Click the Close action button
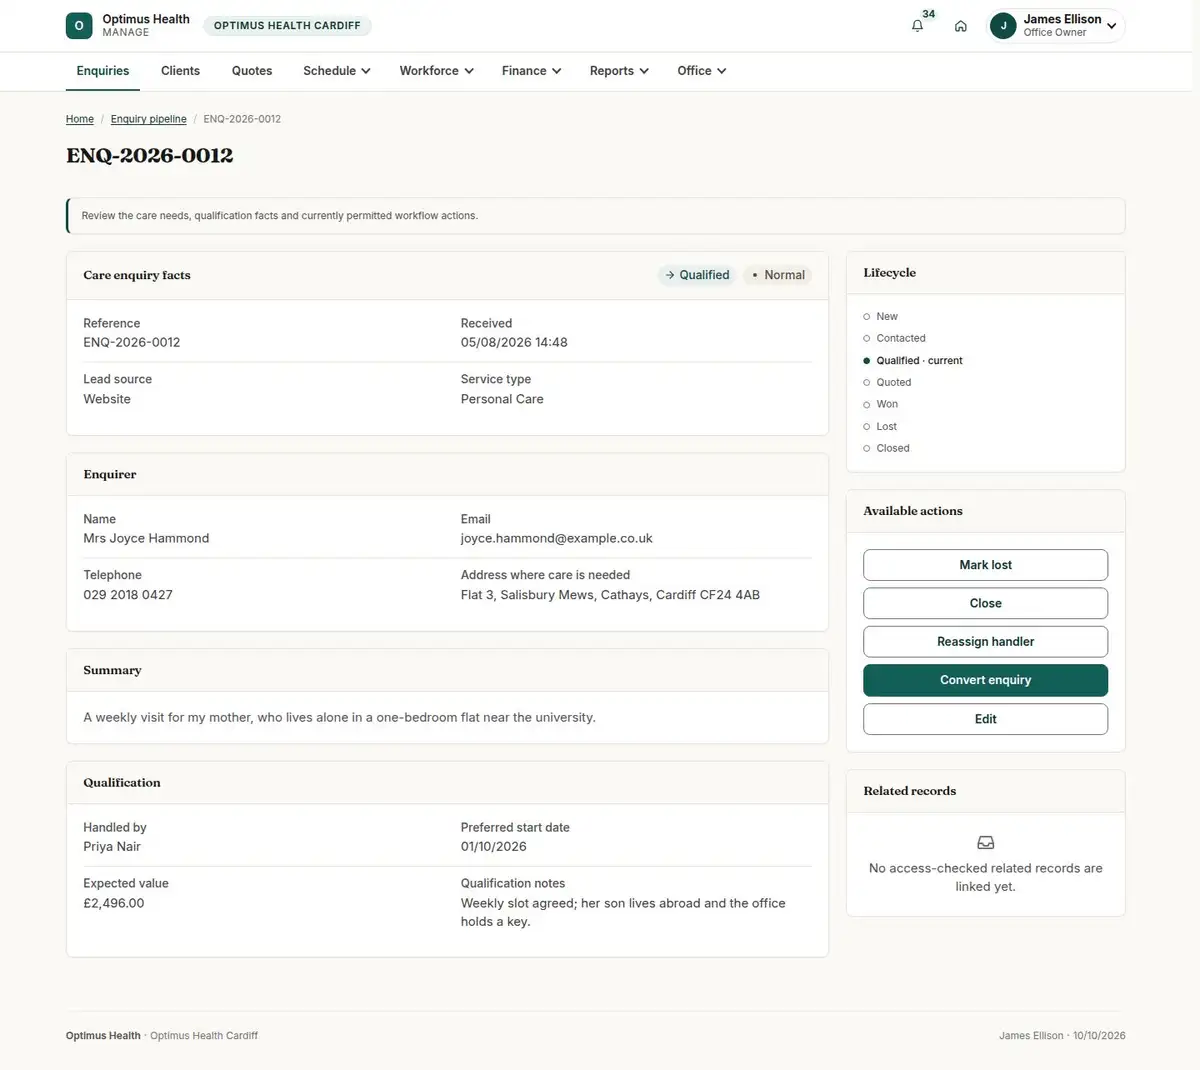1200x1070 pixels. 986,603
